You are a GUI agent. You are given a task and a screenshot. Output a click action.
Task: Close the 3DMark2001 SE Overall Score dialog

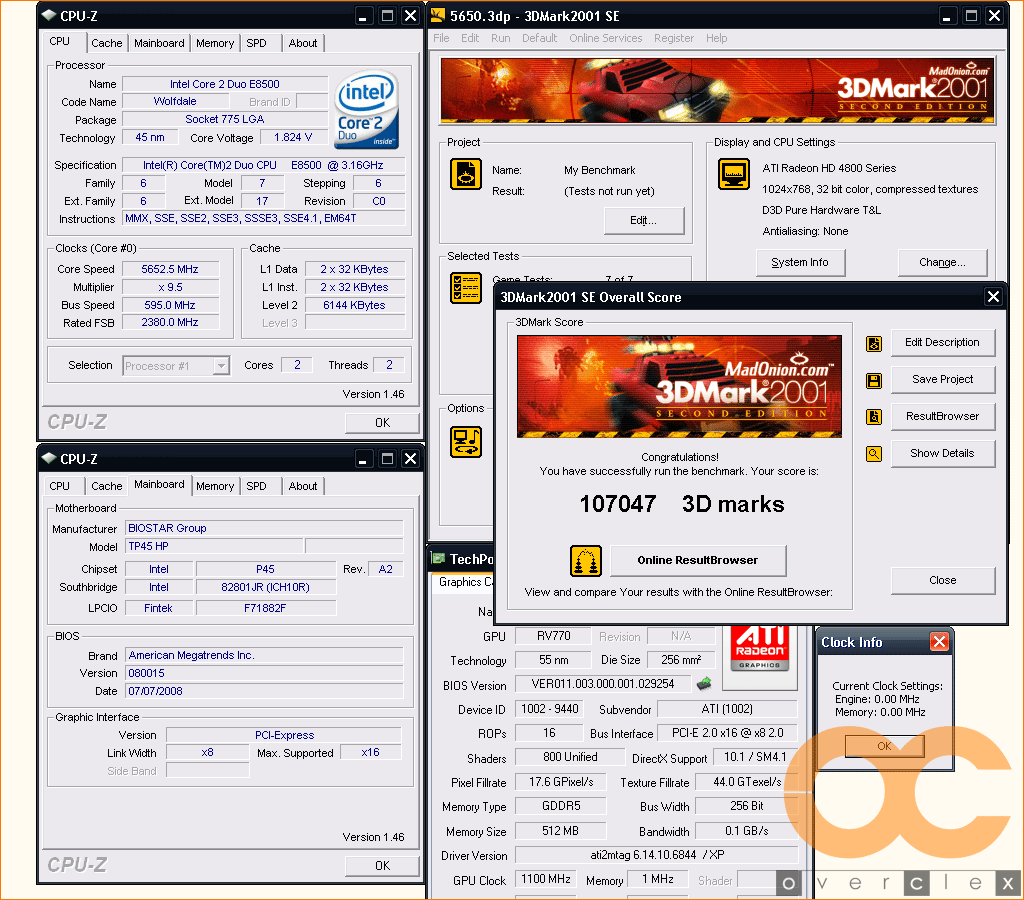click(993, 297)
